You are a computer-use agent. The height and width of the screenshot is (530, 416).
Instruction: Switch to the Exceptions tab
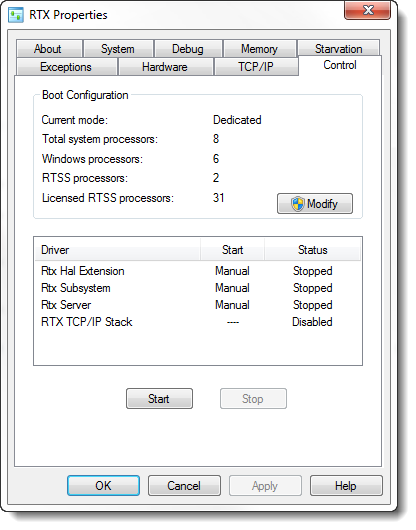pos(67,67)
